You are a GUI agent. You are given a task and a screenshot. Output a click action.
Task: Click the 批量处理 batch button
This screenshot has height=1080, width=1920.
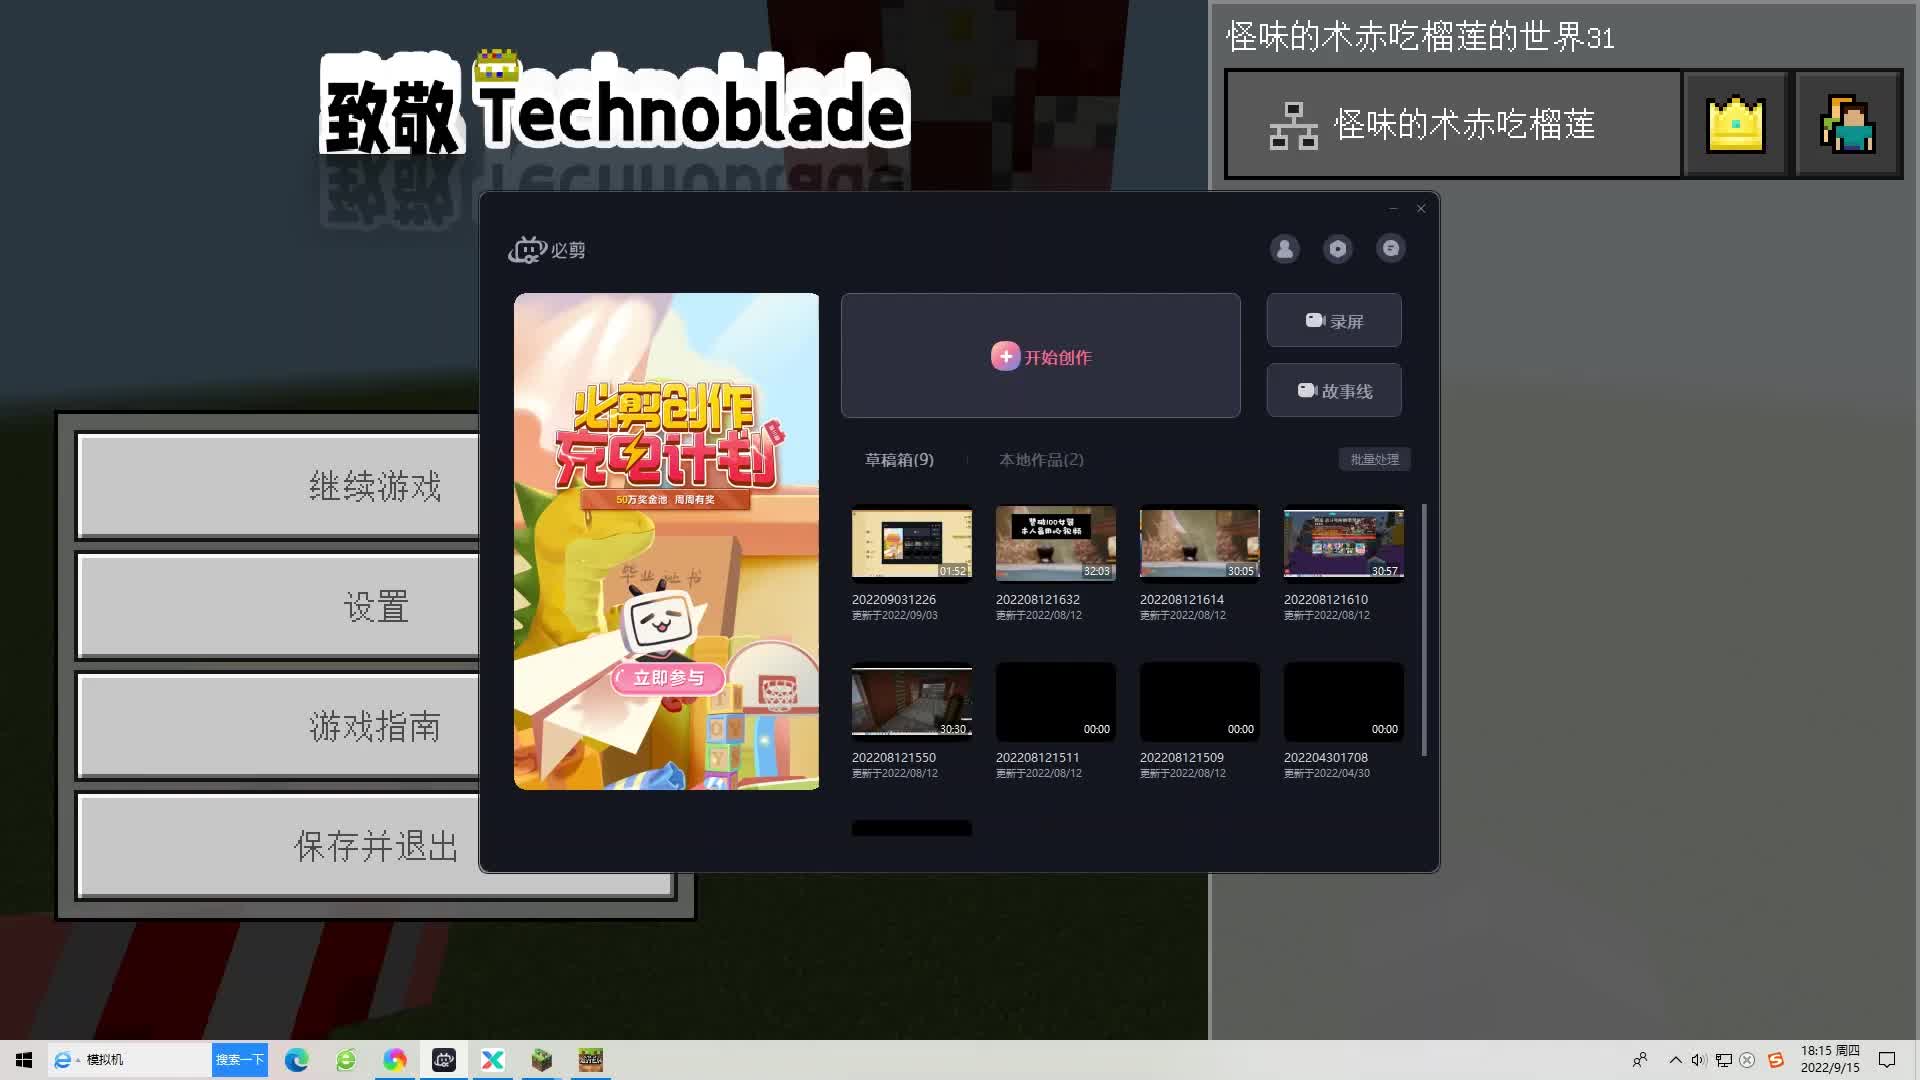[1374, 459]
